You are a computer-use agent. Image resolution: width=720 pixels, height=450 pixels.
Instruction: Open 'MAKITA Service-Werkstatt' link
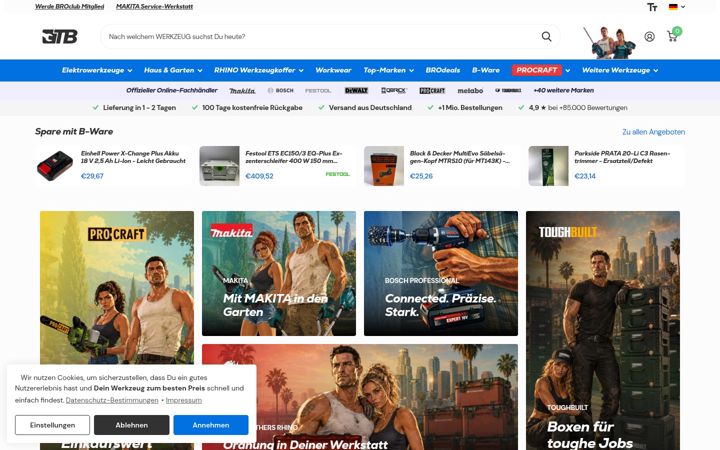point(154,6)
